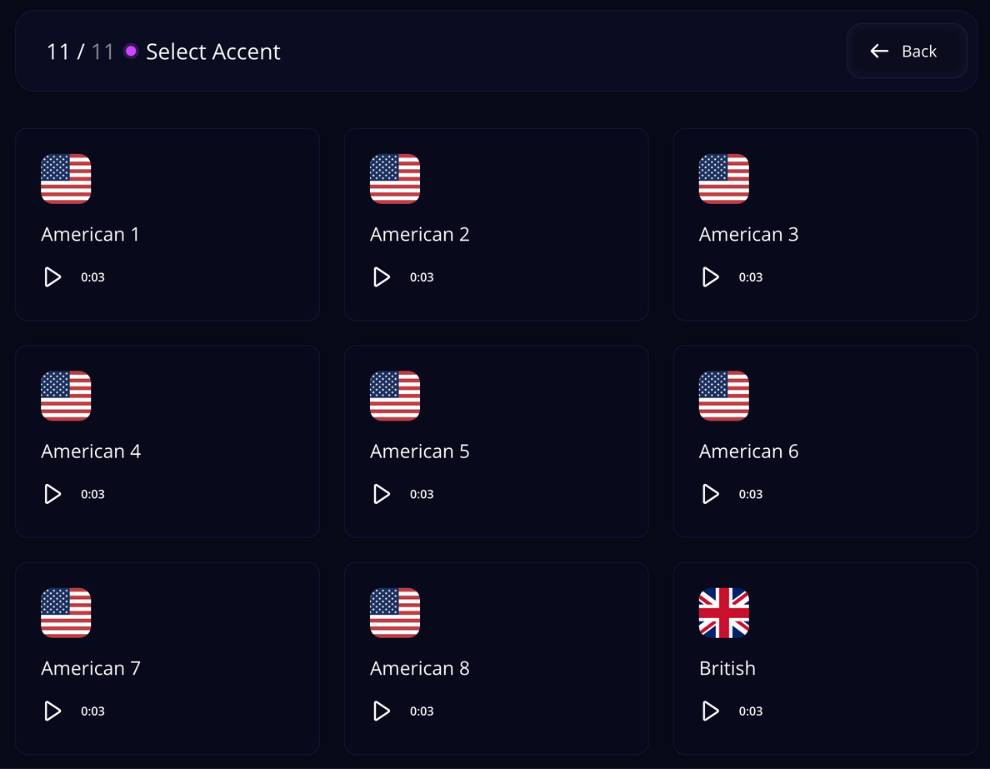The image size is (990, 769).
Task: Click the American flag icon on American 4
Action: pyautogui.click(x=66, y=396)
